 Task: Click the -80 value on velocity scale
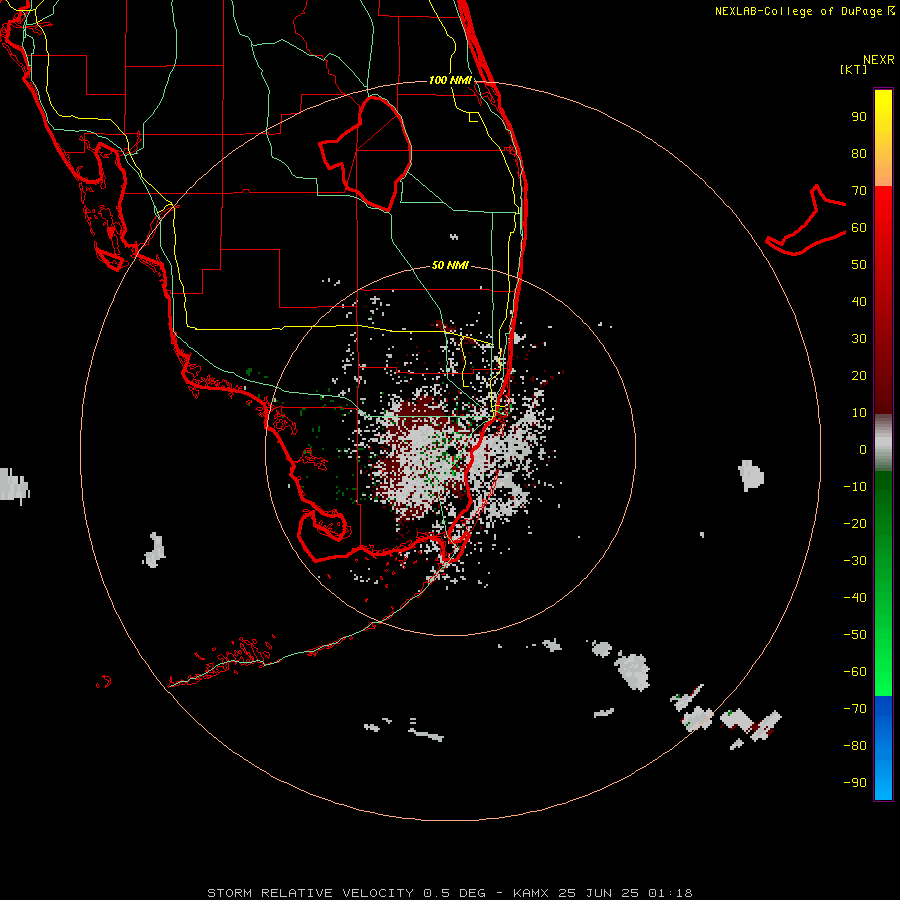[855, 746]
